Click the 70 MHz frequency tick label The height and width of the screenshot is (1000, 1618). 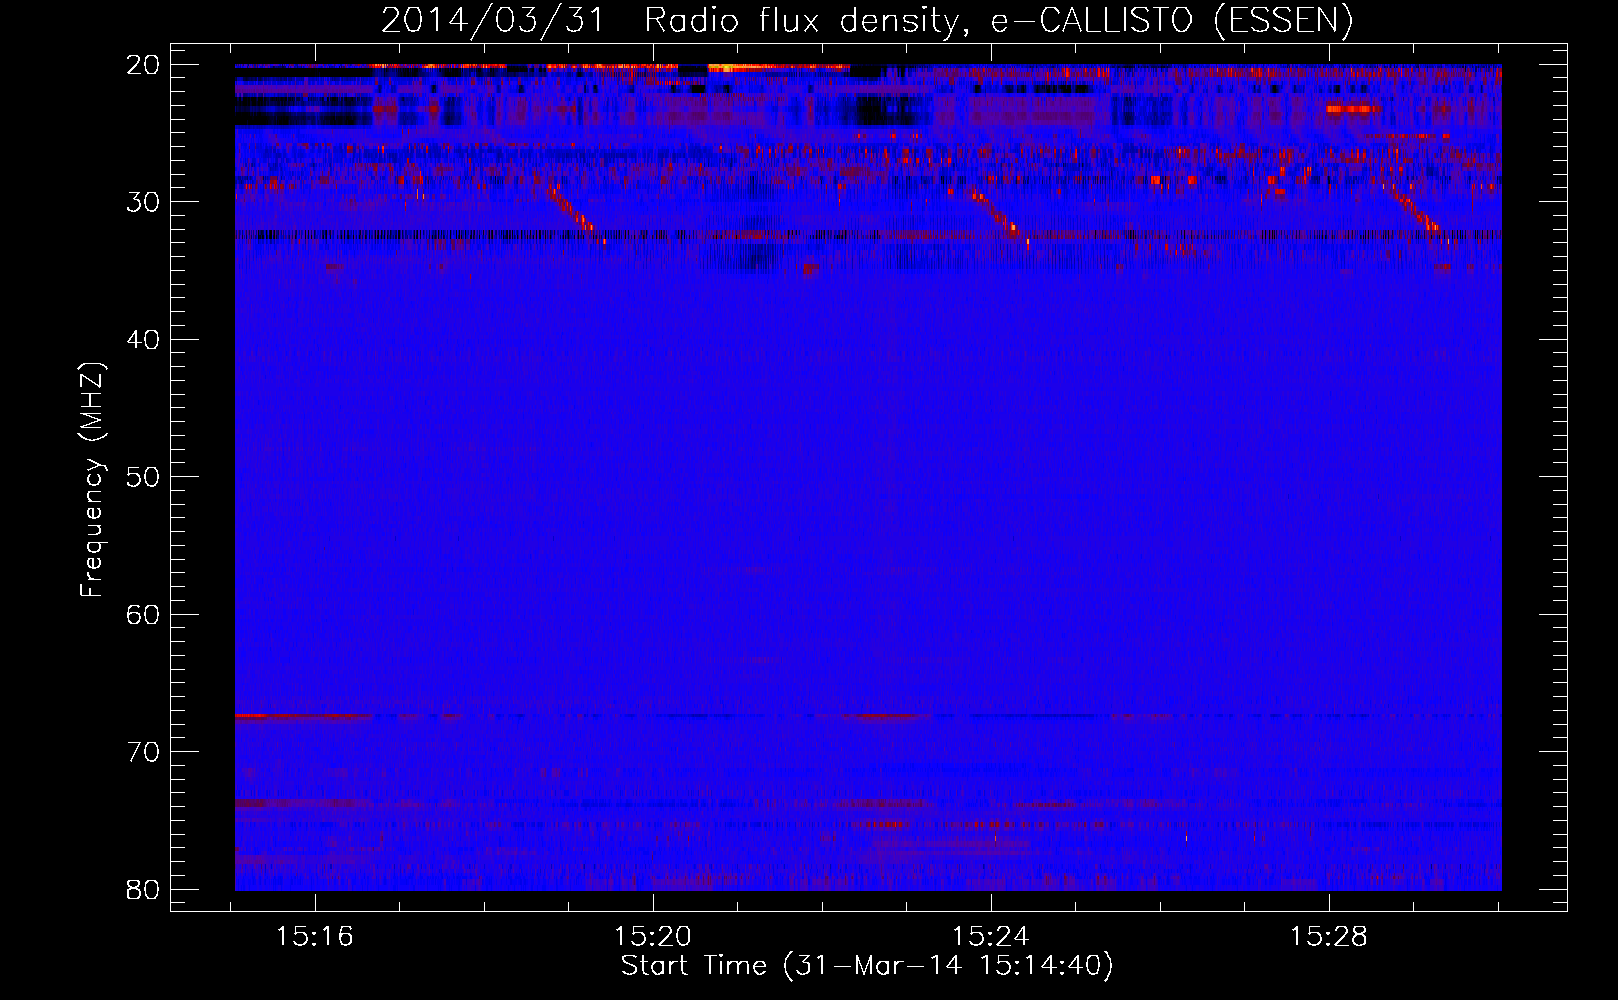click(143, 752)
